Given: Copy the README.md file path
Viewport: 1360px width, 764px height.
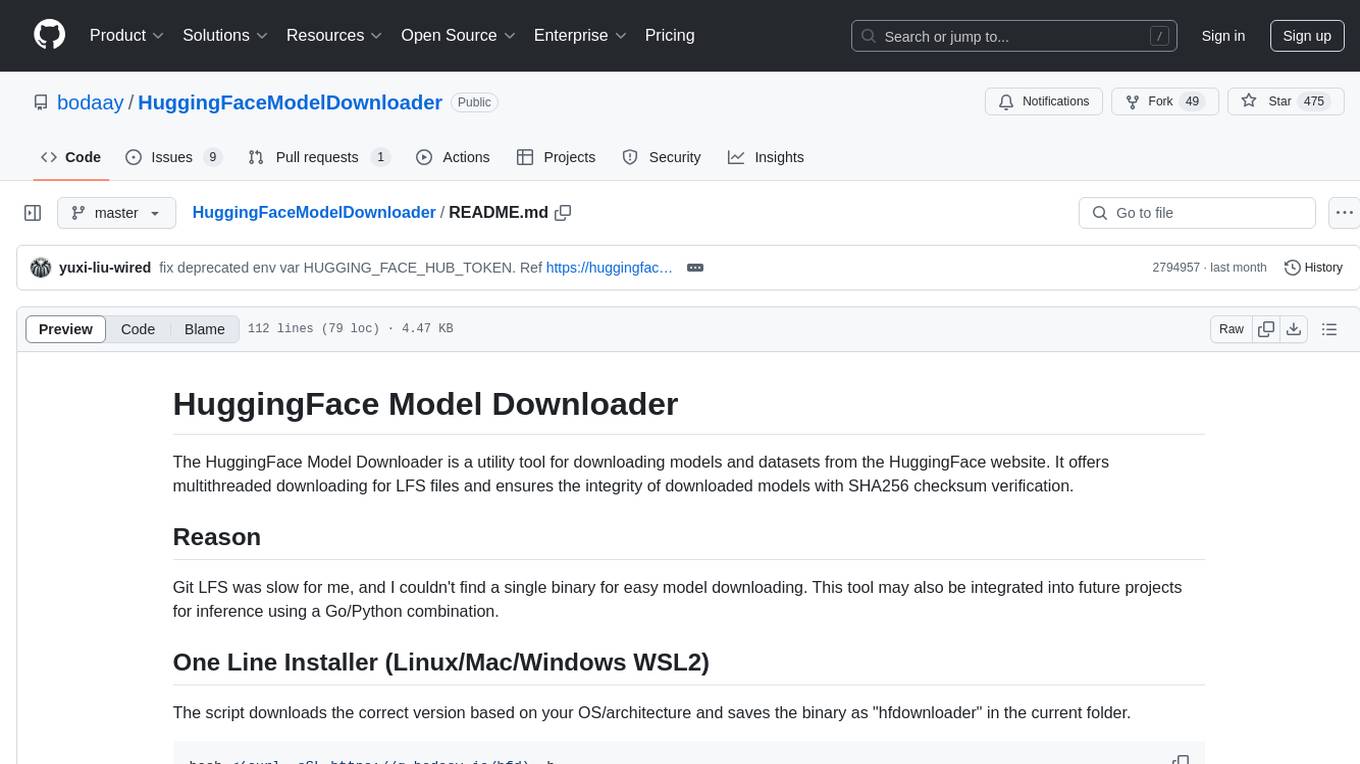Looking at the screenshot, I should click(x=563, y=212).
